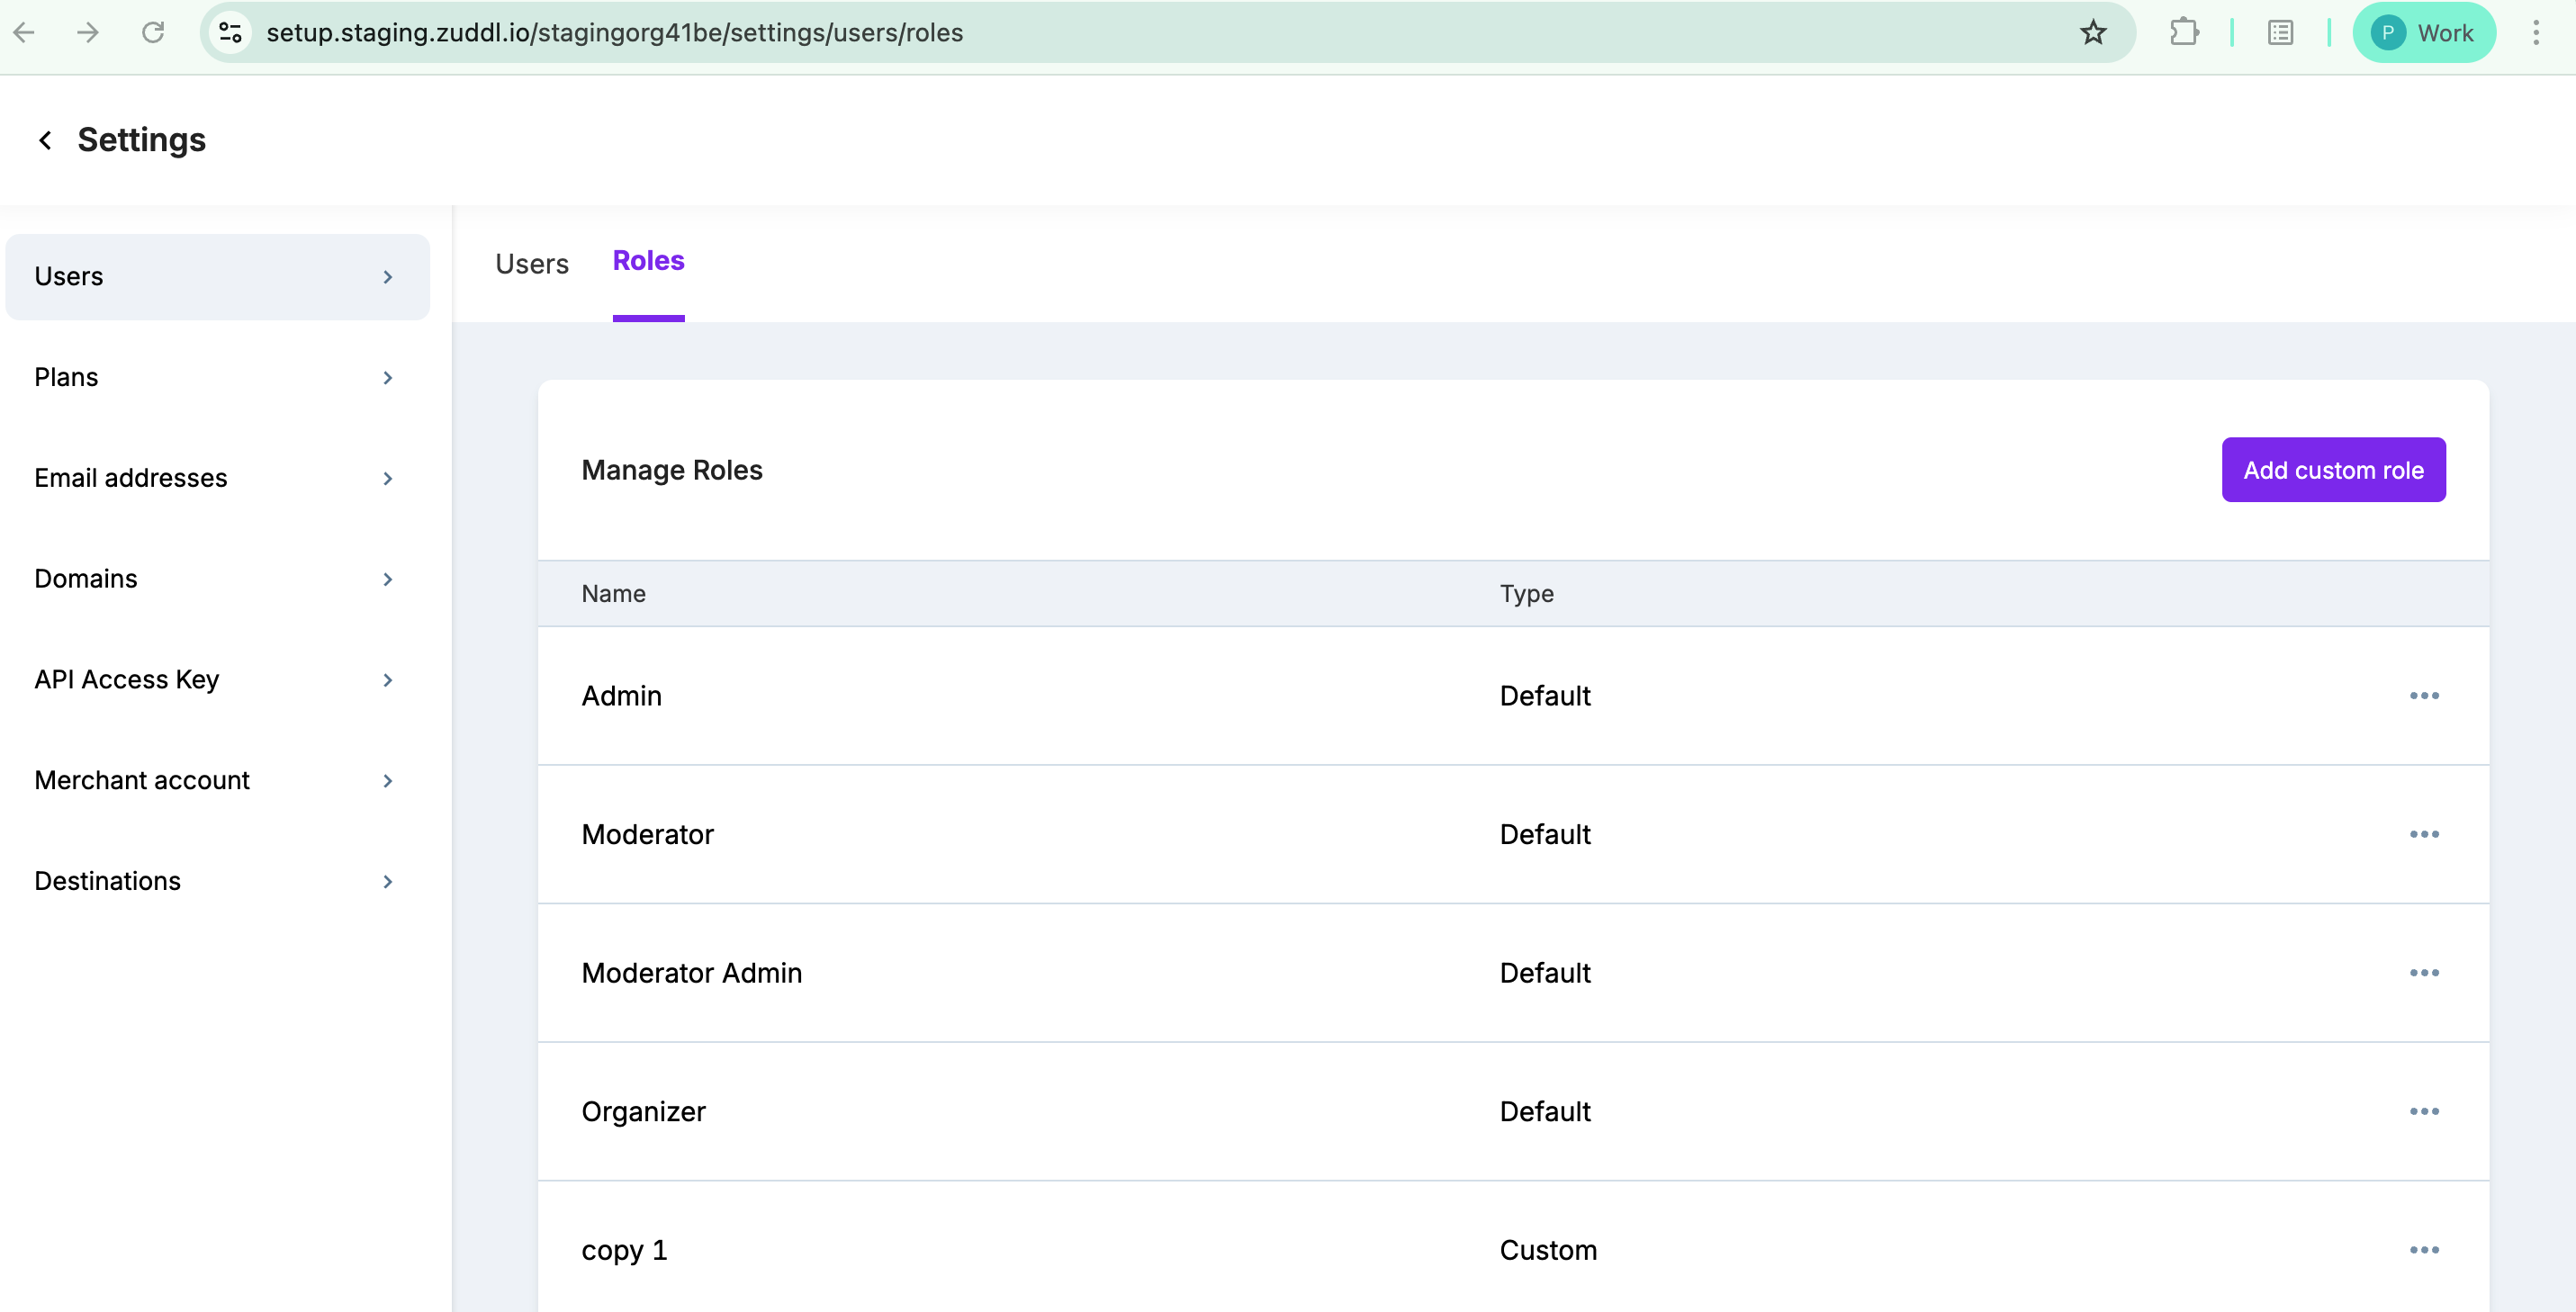Image resolution: width=2576 pixels, height=1312 pixels.
Task: Click the browser reload icon
Action: 153,33
